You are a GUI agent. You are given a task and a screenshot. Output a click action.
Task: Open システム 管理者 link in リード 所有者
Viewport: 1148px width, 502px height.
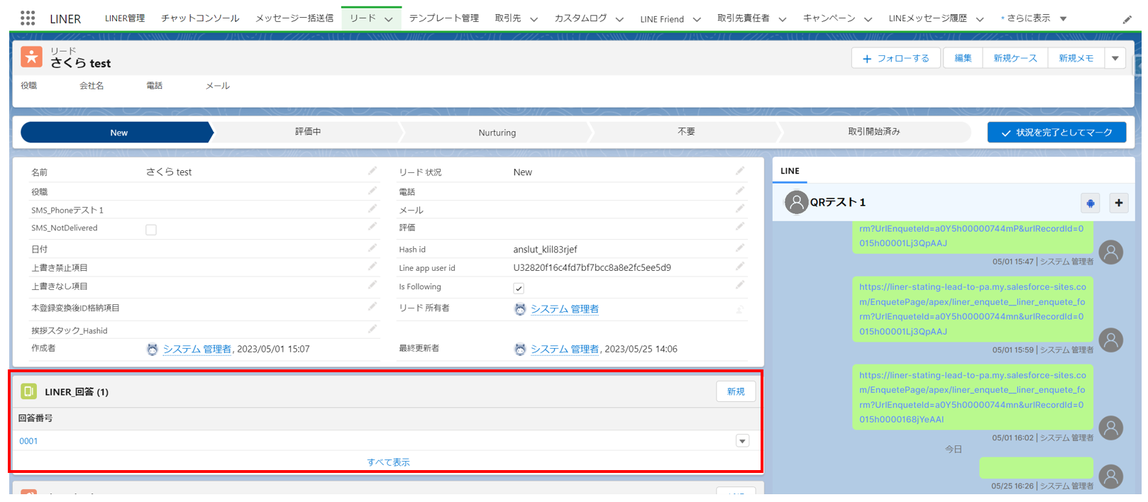coord(564,309)
